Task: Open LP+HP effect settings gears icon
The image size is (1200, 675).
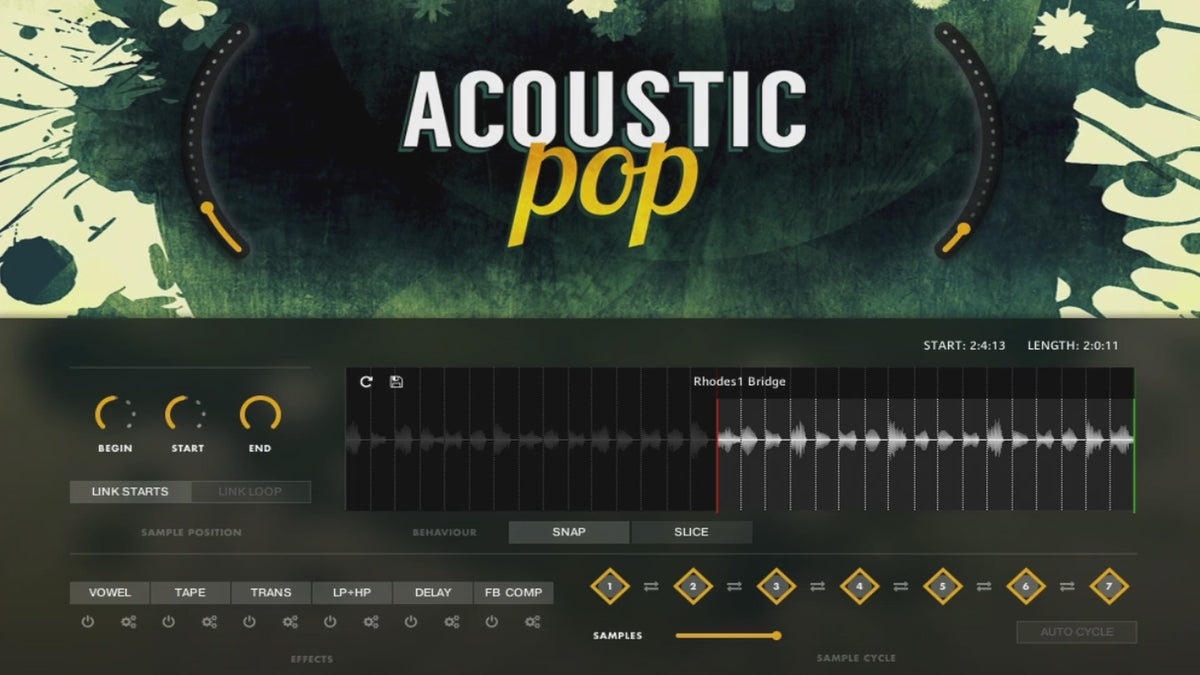Action: pyautogui.click(x=371, y=622)
